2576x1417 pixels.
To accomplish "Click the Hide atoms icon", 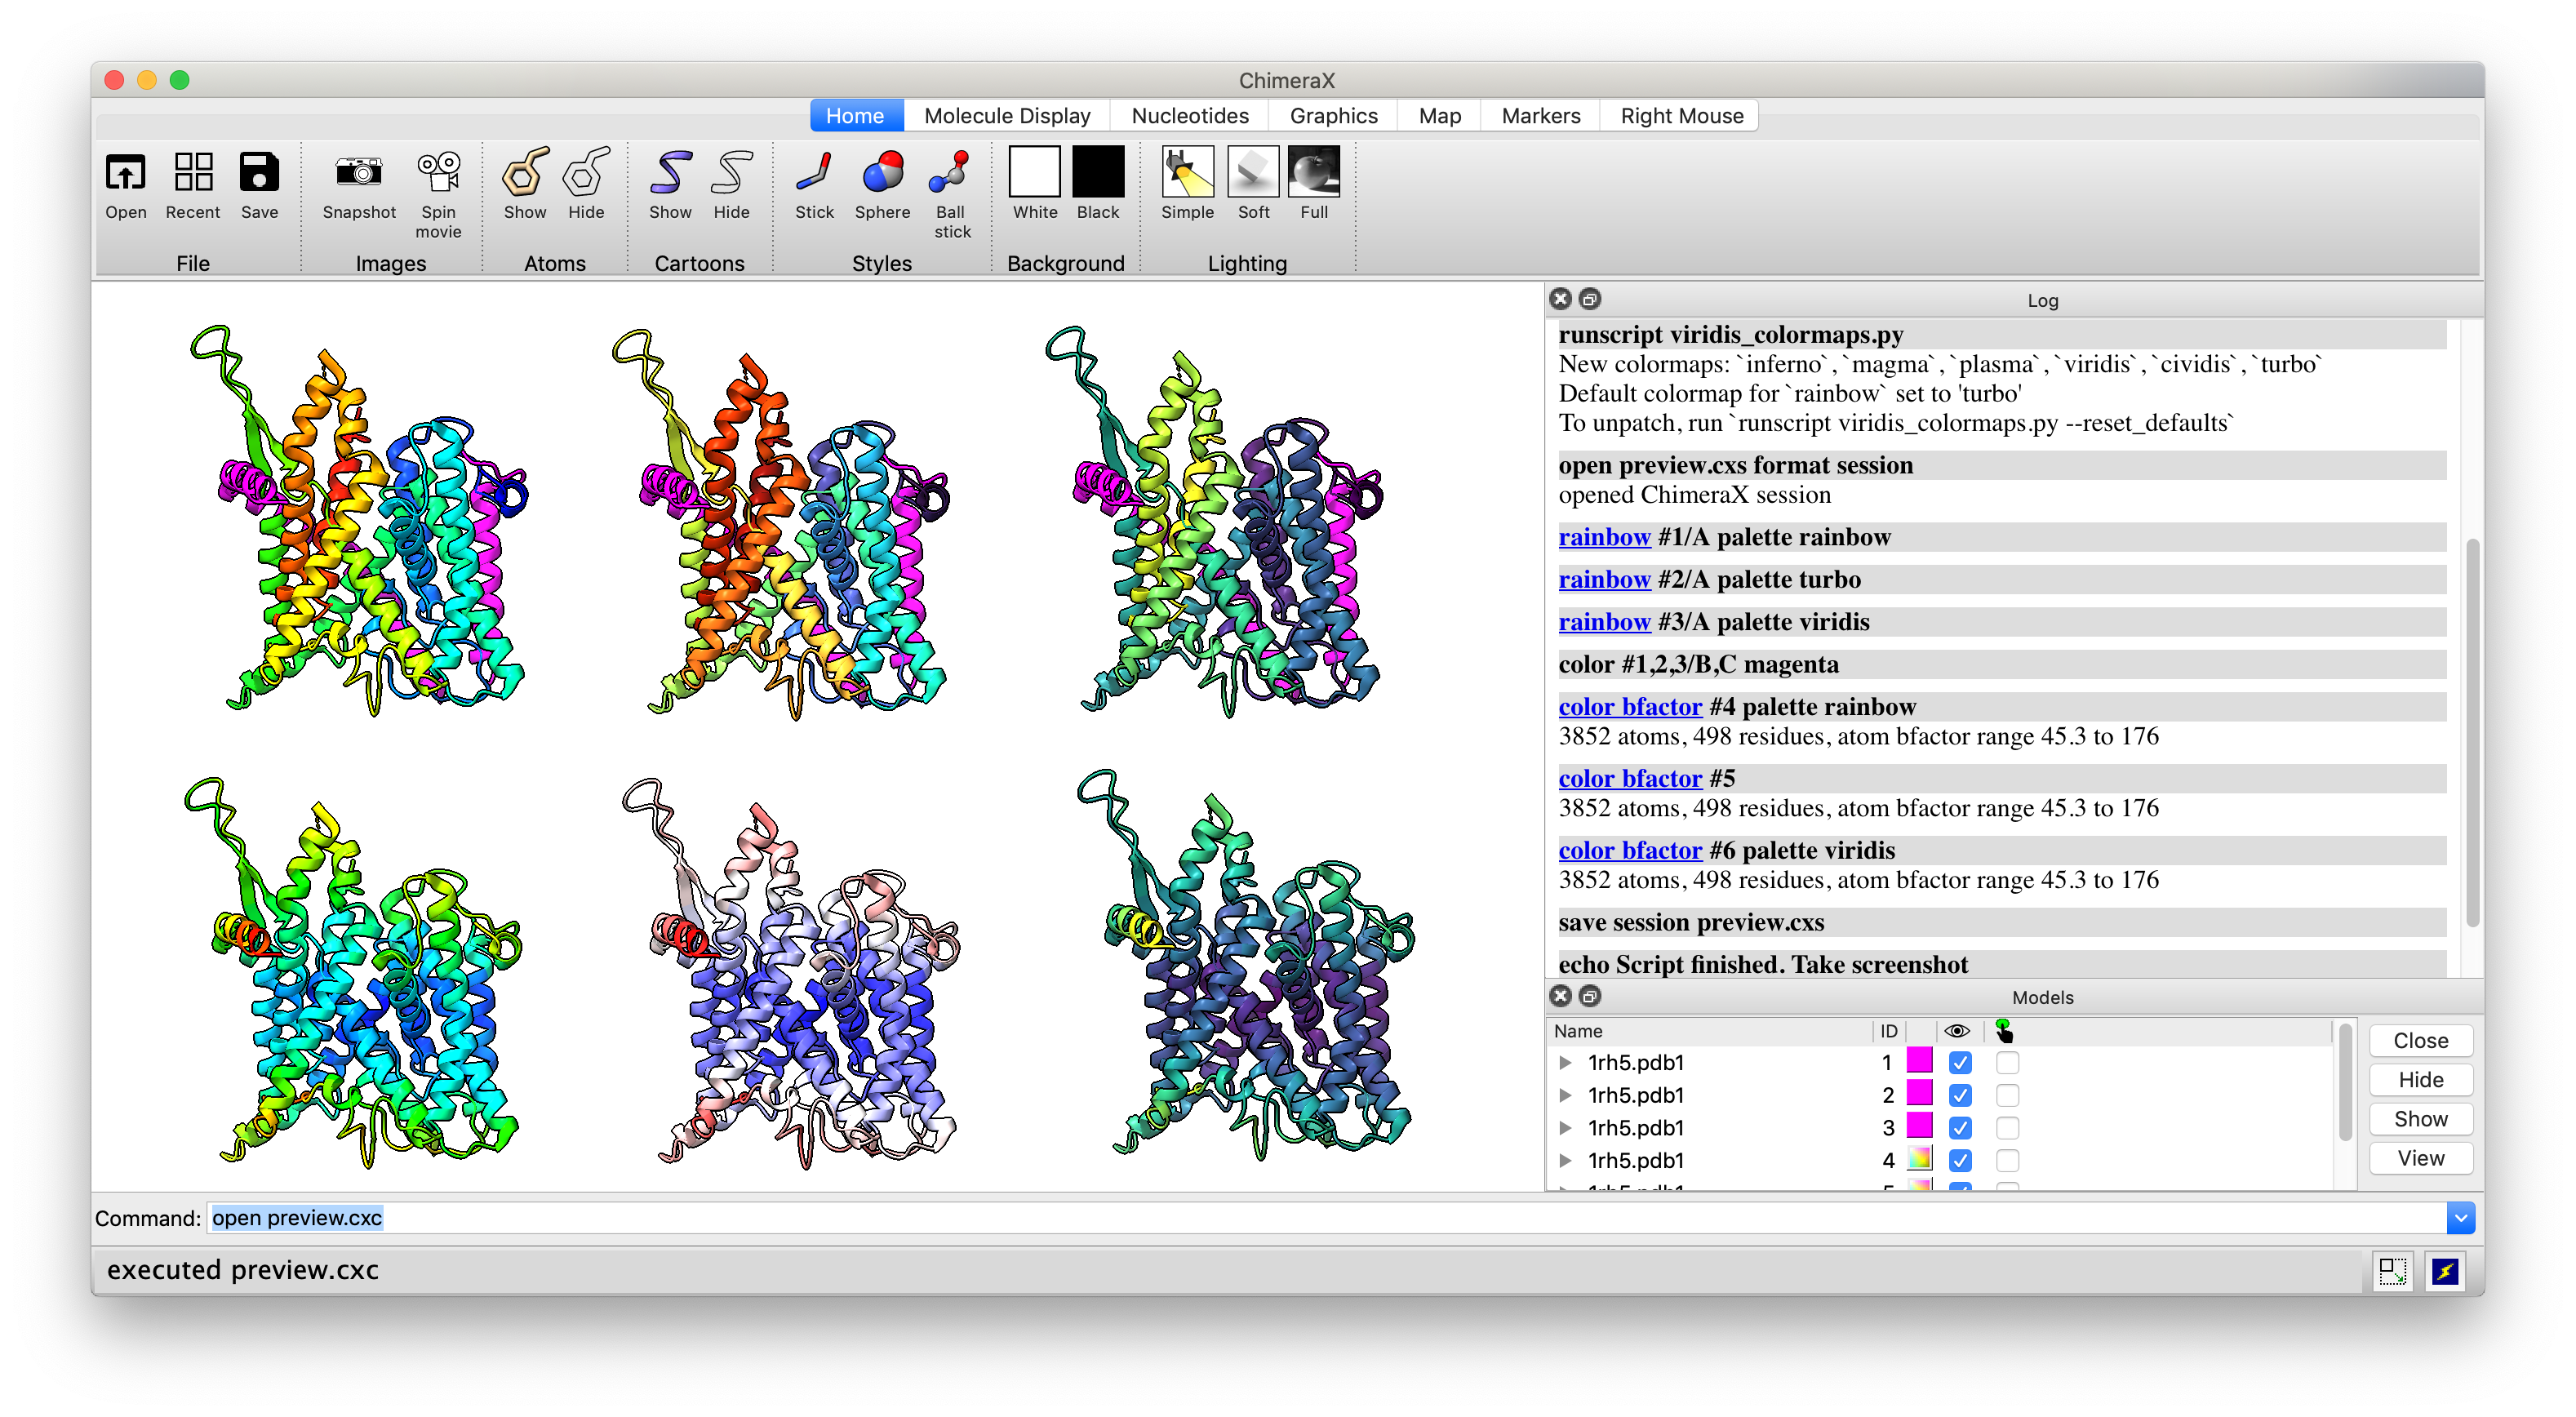I will [x=586, y=173].
